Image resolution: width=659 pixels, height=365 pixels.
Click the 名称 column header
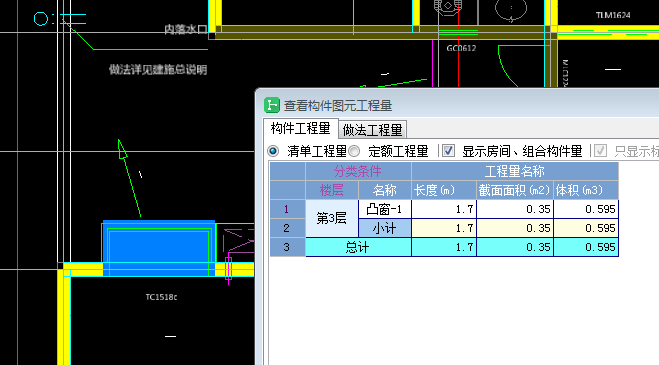(385, 190)
